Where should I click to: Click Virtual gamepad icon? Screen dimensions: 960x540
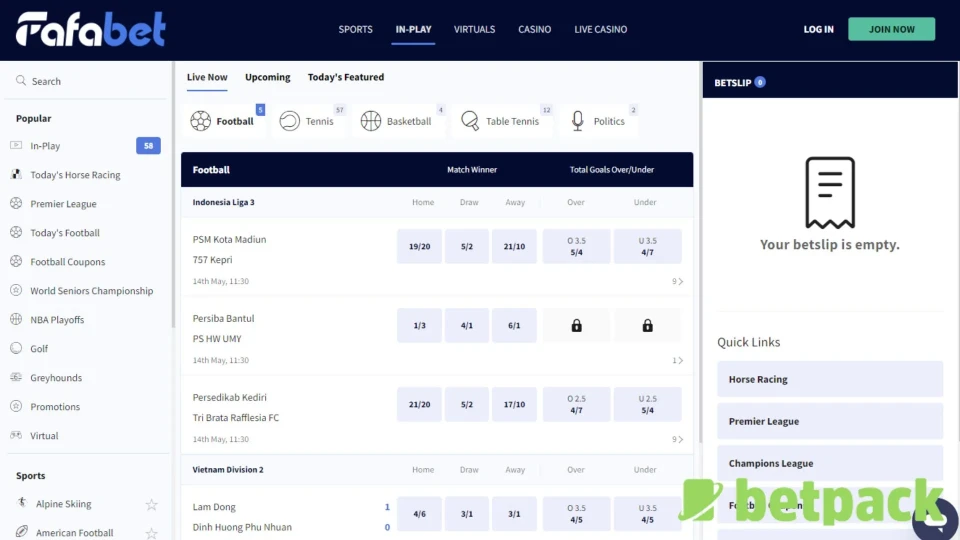(x=16, y=435)
